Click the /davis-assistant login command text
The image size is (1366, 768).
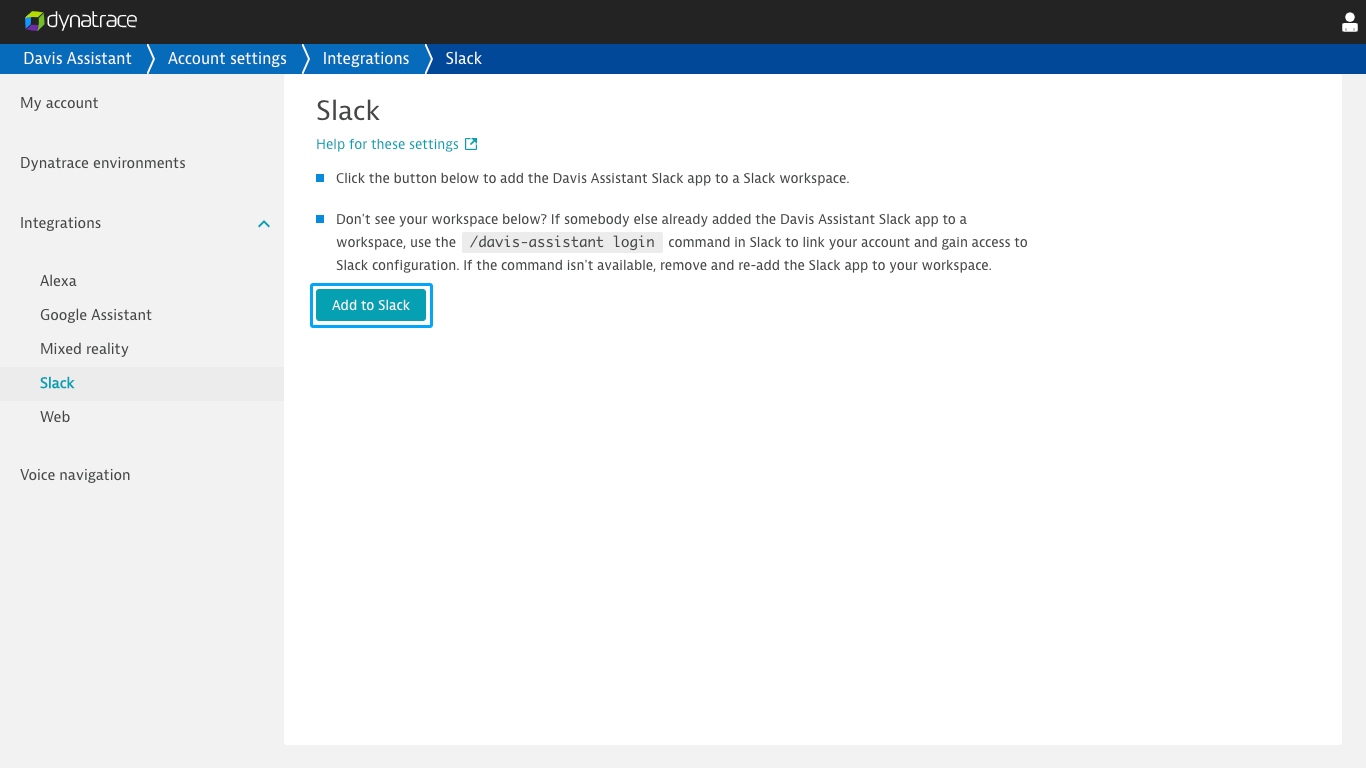tap(562, 242)
